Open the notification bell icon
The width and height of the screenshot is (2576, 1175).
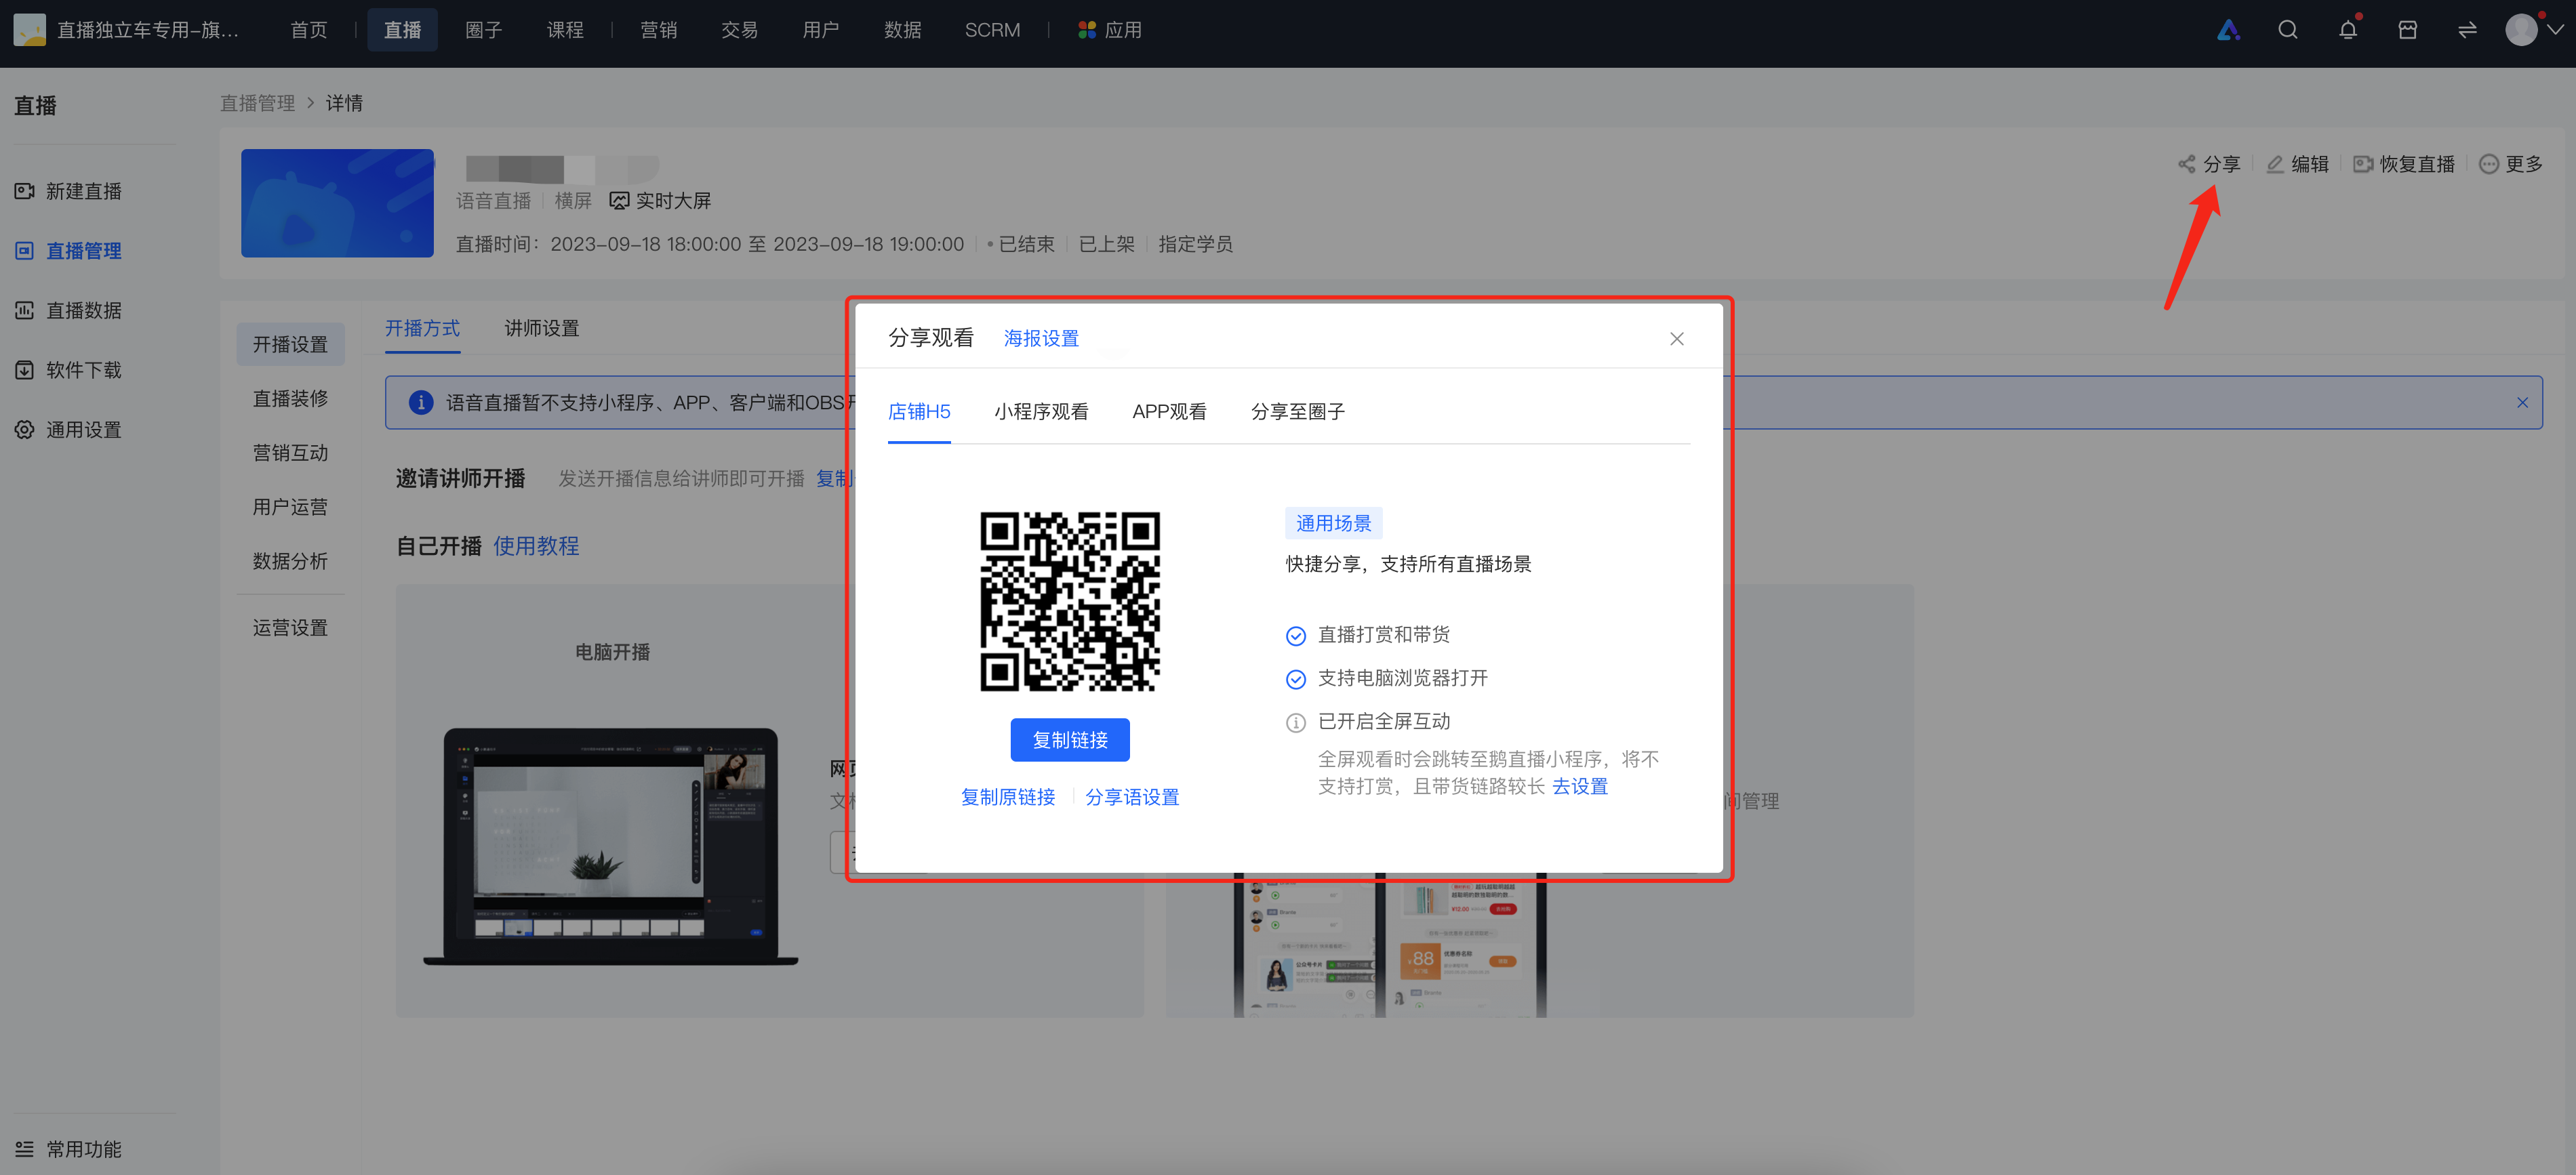[2347, 30]
